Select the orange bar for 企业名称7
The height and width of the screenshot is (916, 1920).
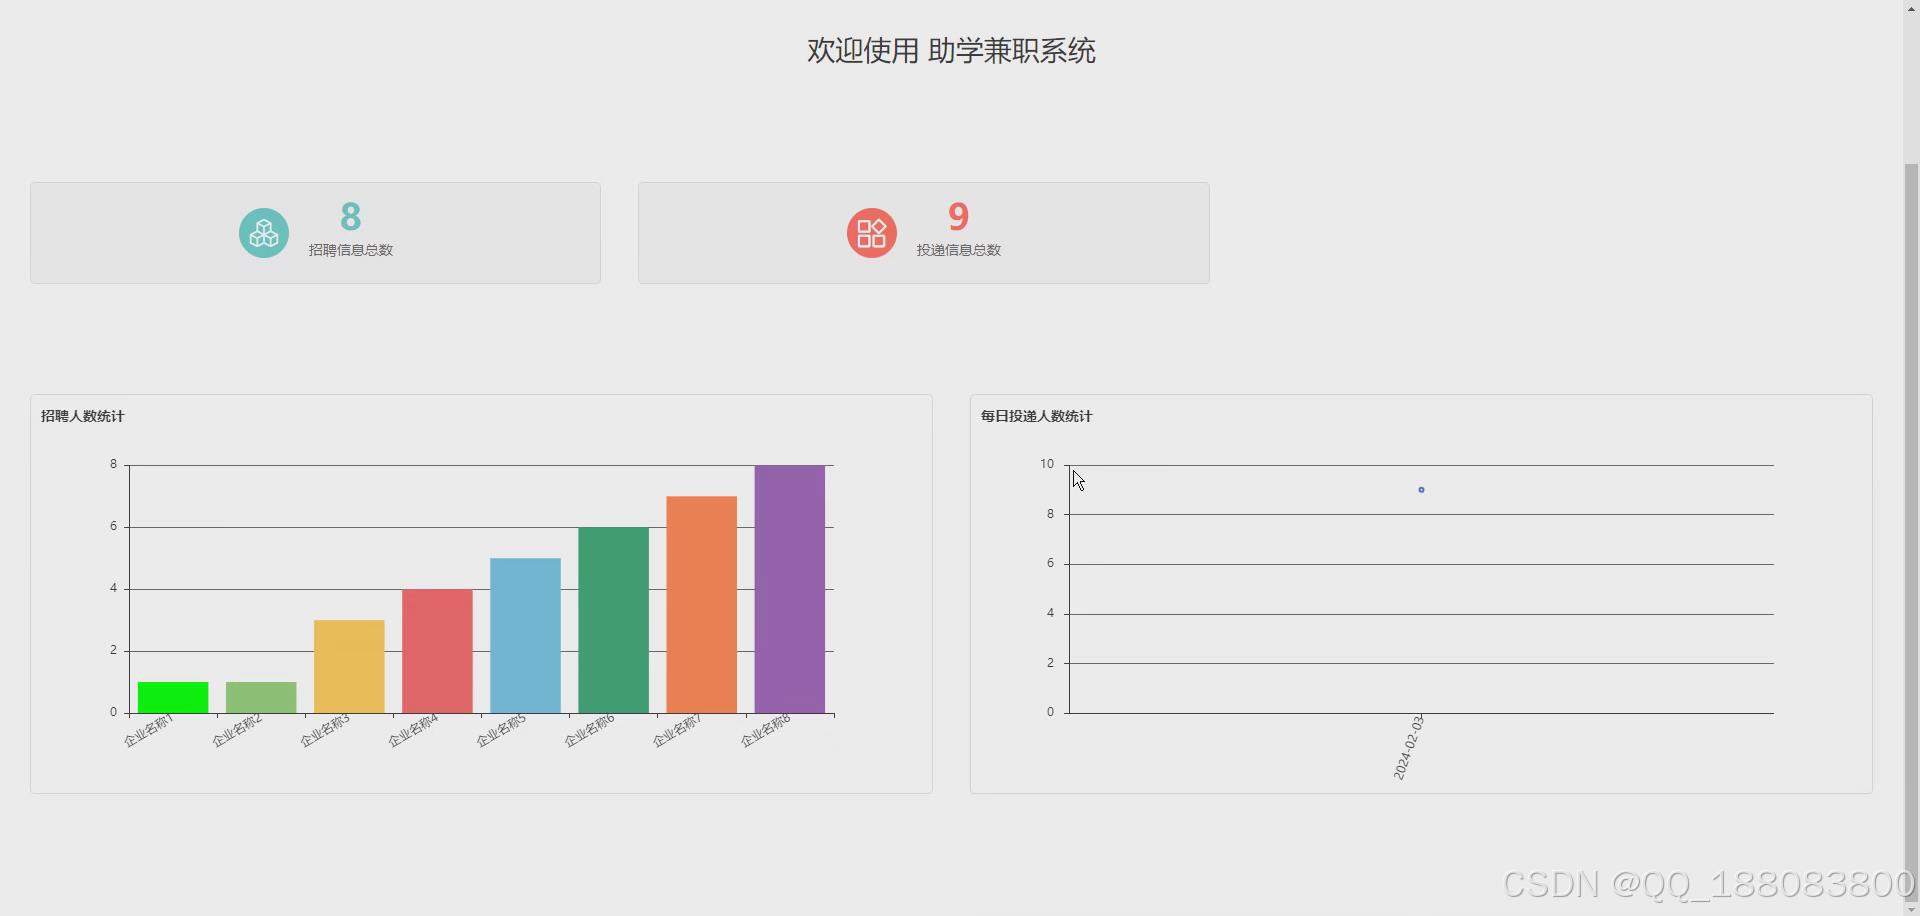click(x=701, y=604)
